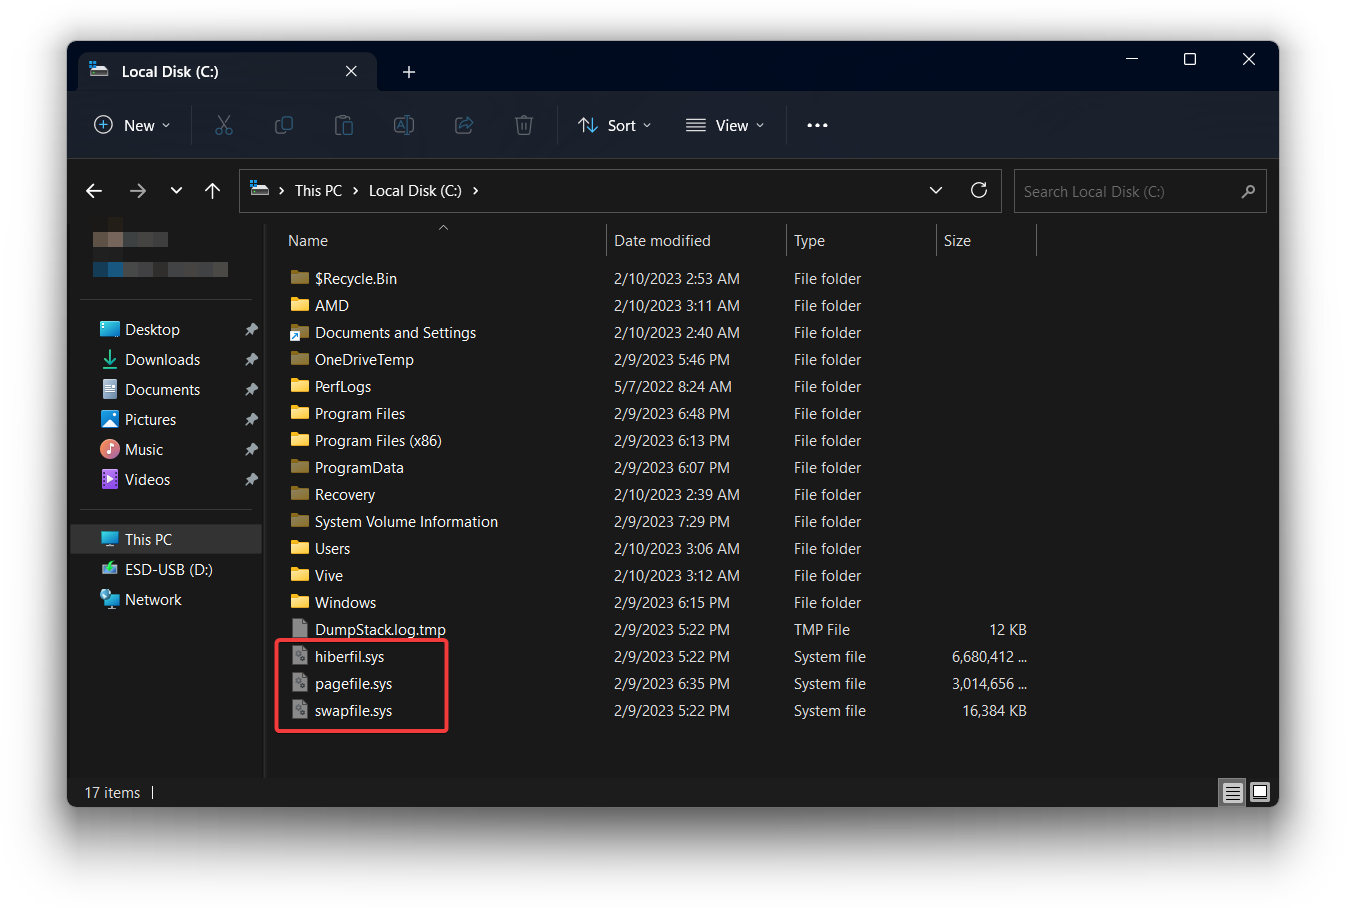Open the See more ellipsis menu
This screenshot has width=1347, height=908.
[x=817, y=125]
